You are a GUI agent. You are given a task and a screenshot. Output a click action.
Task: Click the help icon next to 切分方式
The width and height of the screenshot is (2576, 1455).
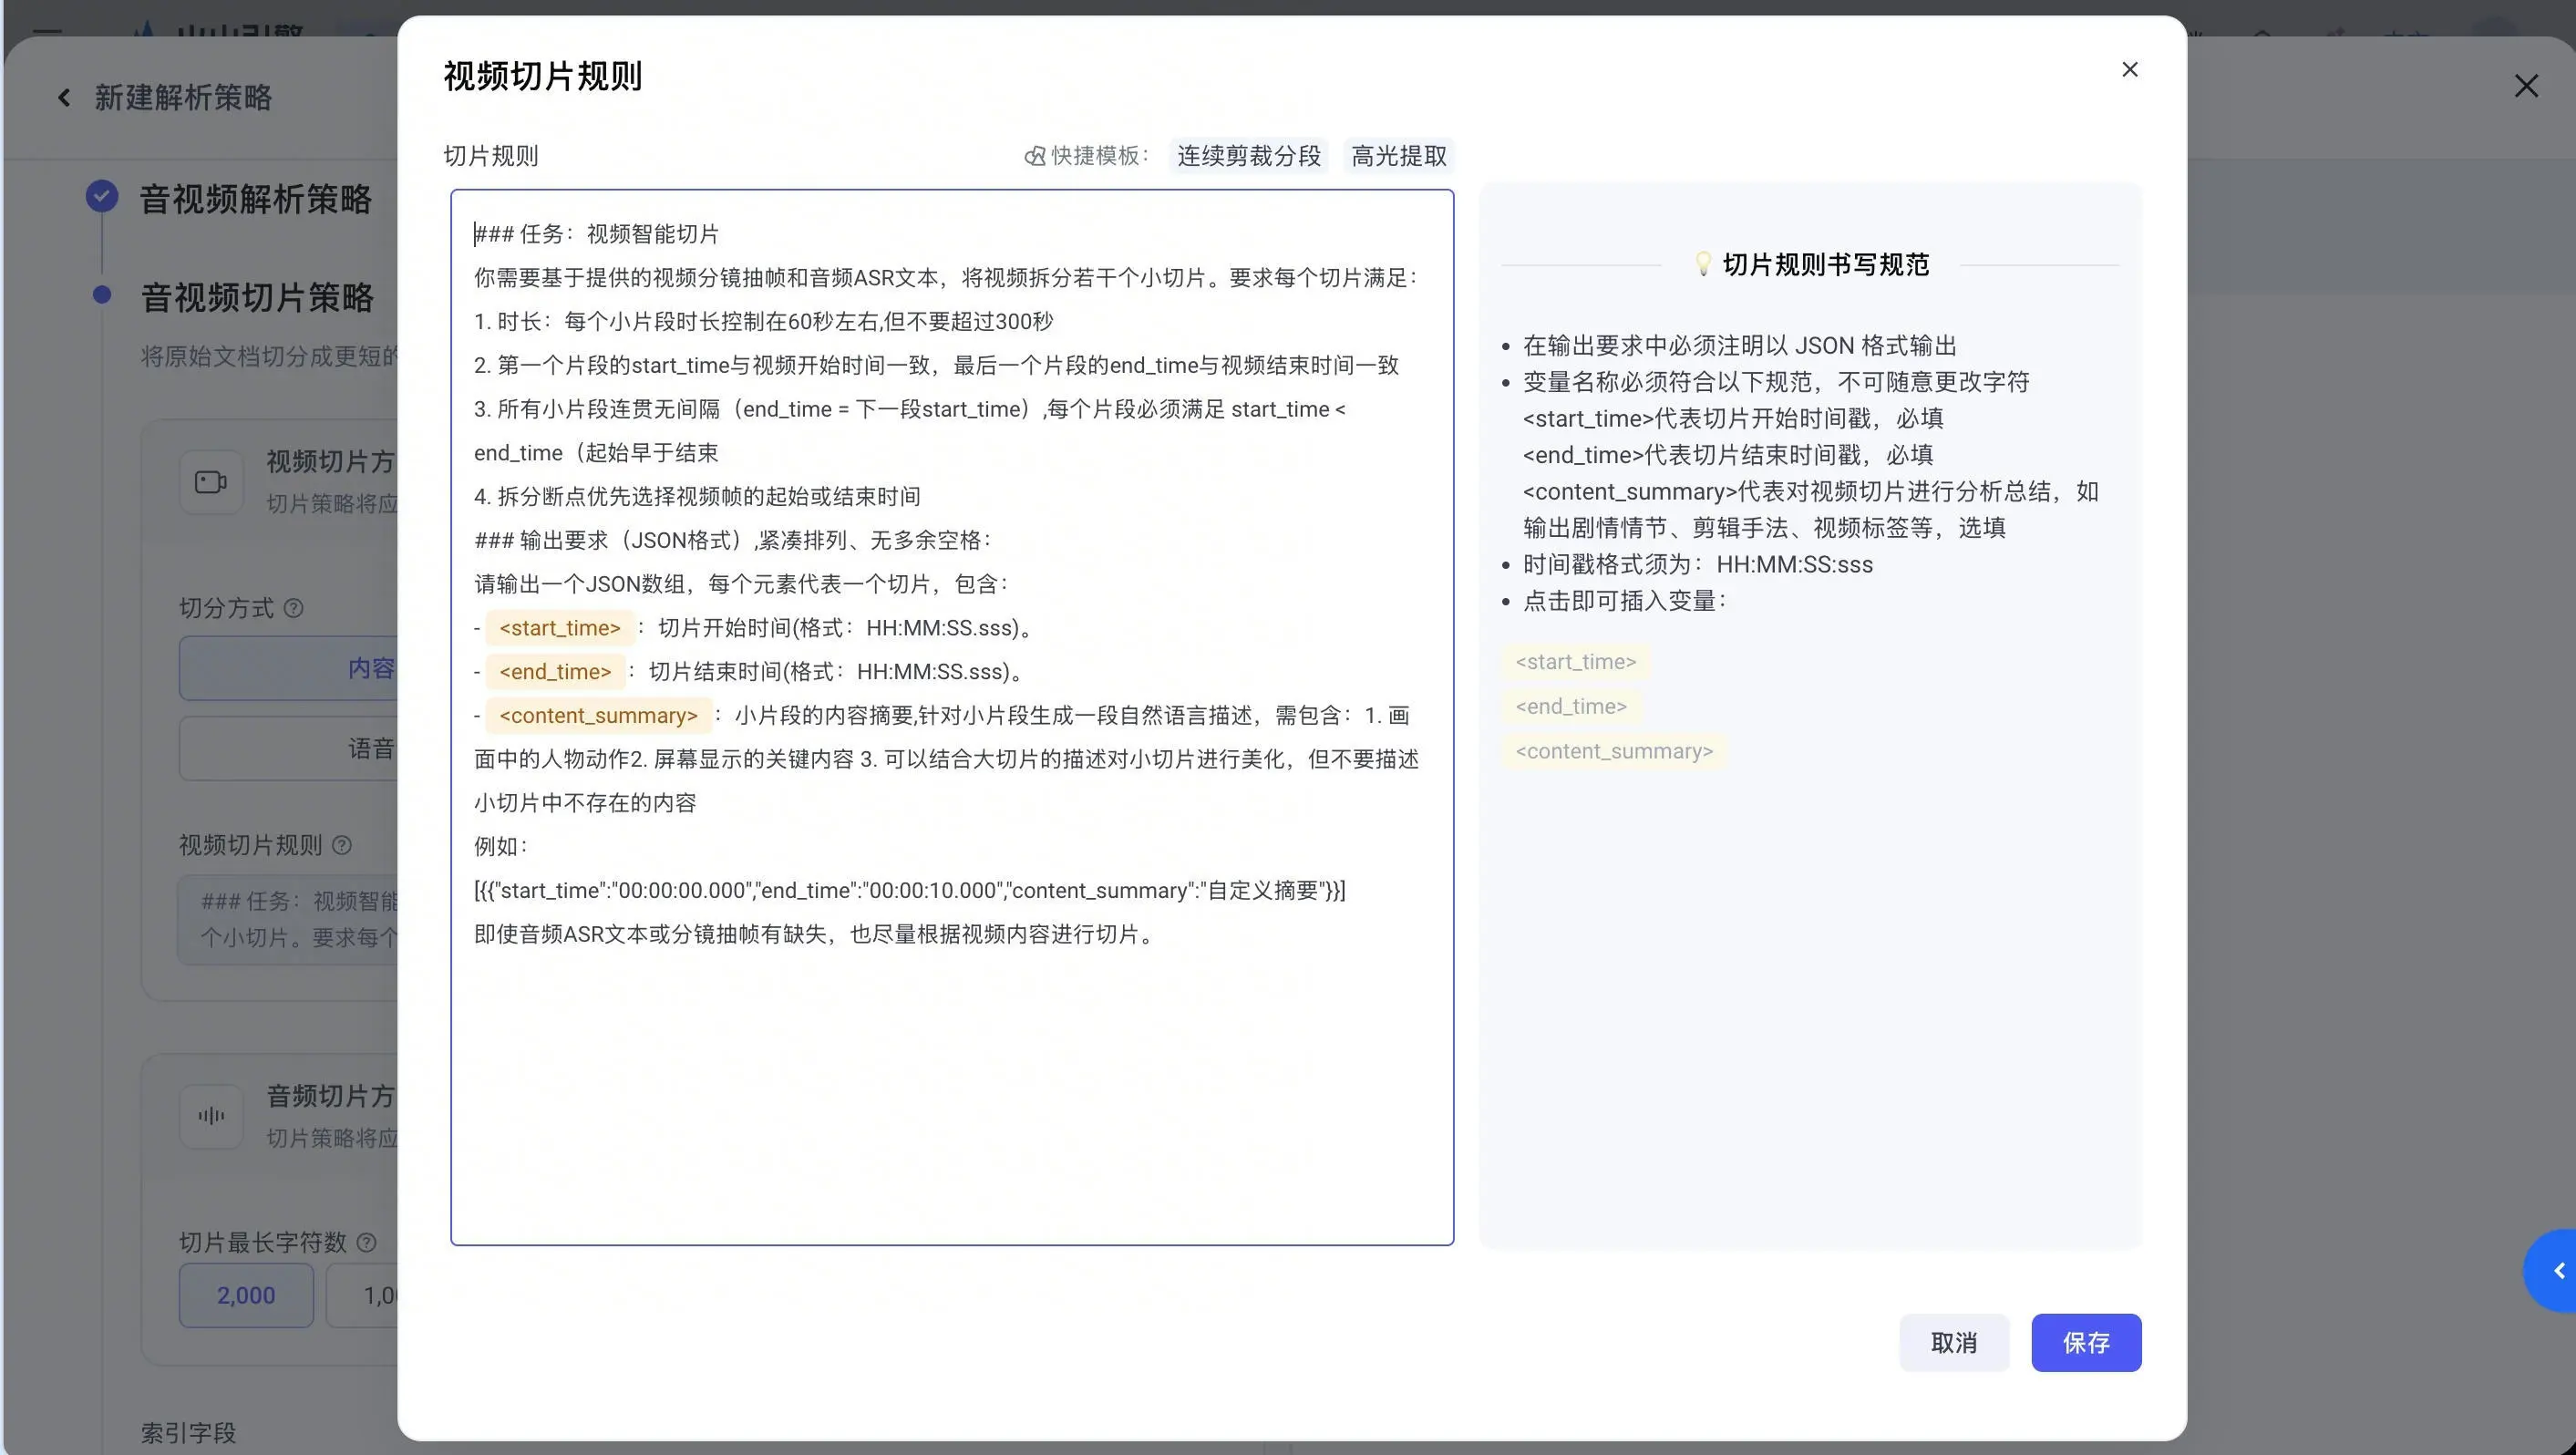point(293,608)
